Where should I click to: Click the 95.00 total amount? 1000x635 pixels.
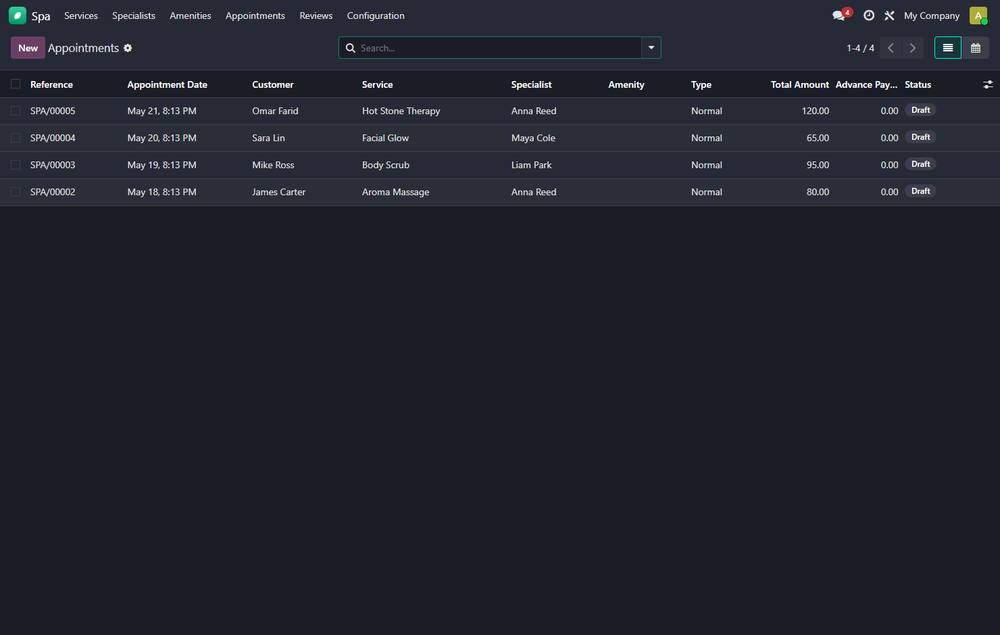818,164
